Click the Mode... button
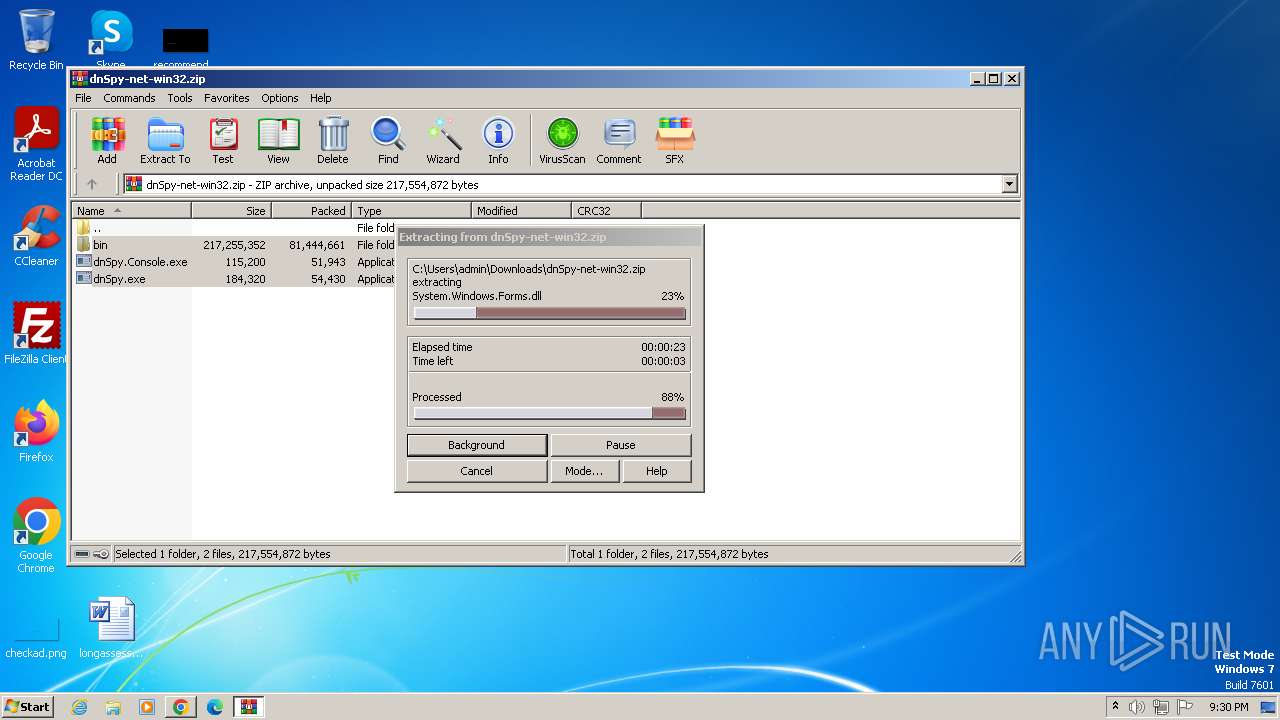Screen dimensions: 1280x720 click(584, 471)
